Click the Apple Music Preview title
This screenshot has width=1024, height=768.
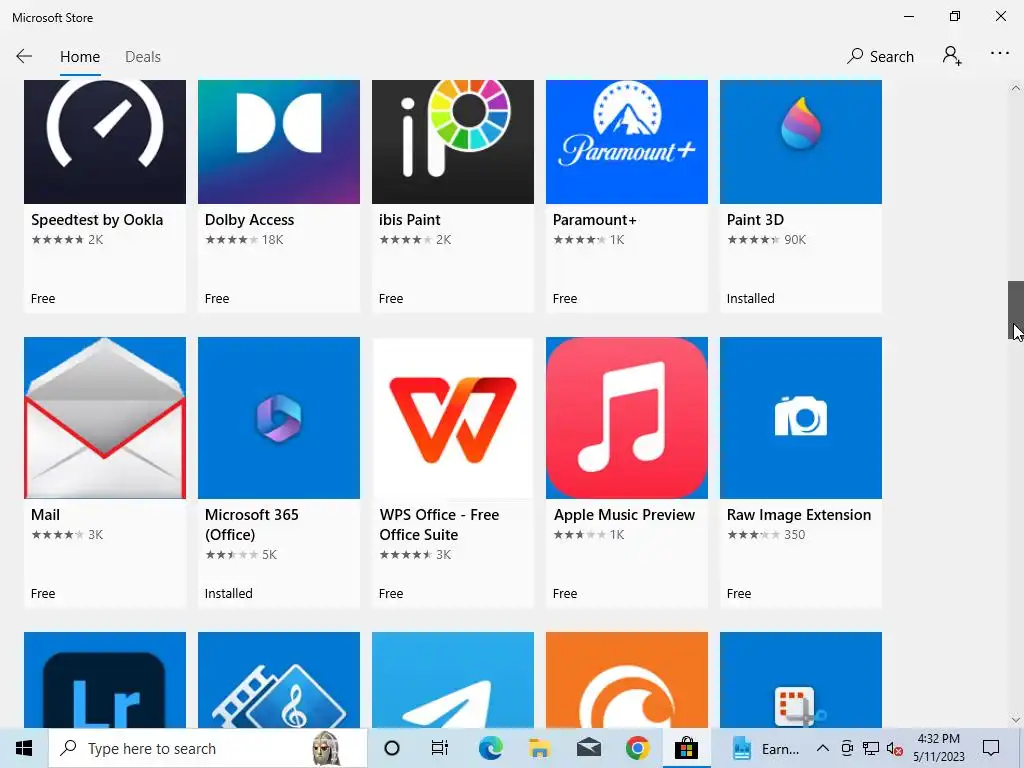pos(624,515)
